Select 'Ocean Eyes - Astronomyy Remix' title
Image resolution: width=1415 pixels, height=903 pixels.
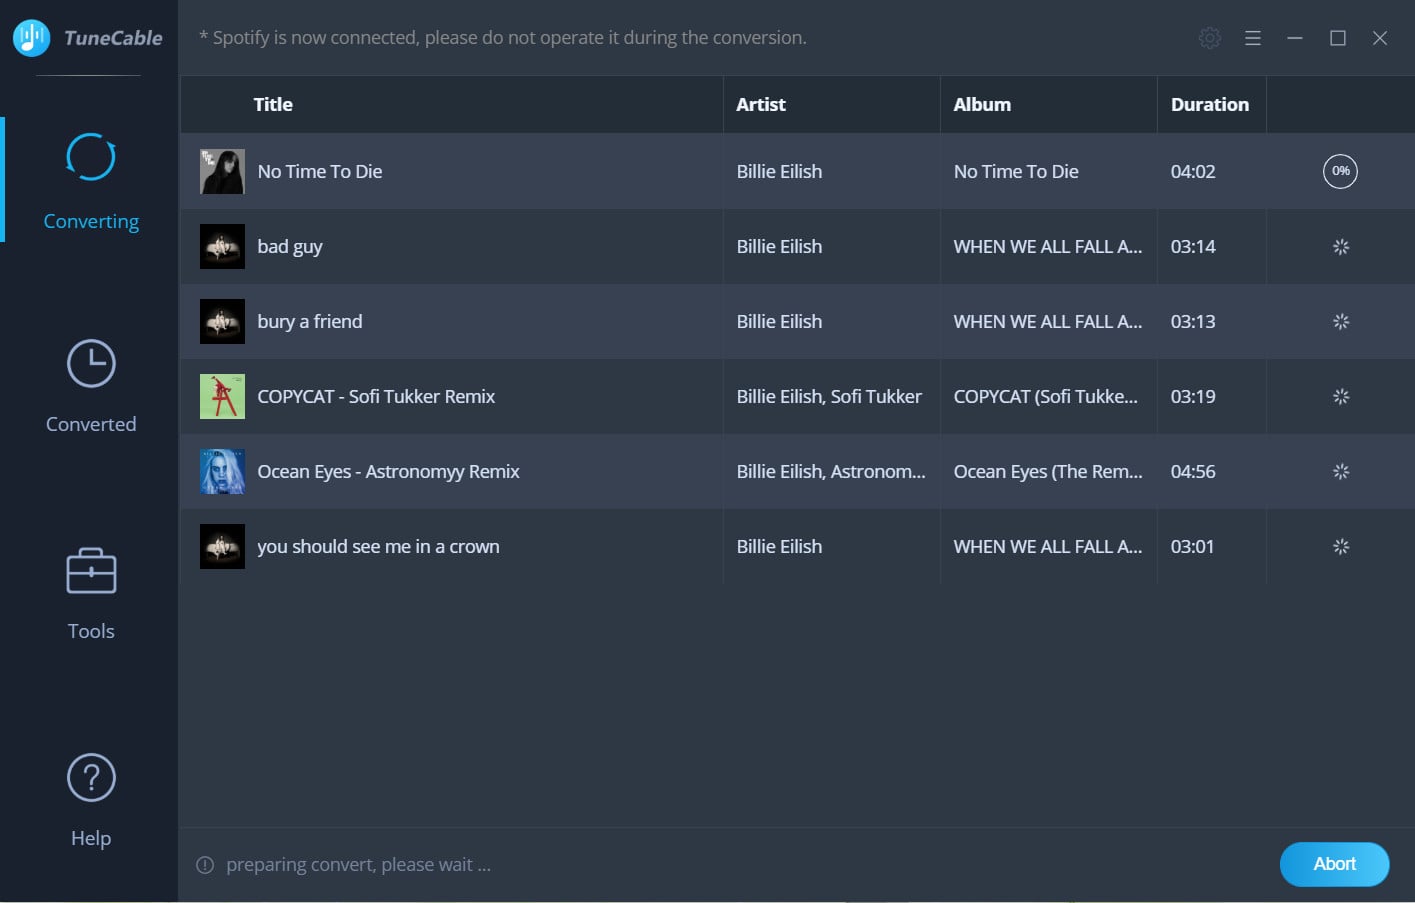click(x=388, y=472)
